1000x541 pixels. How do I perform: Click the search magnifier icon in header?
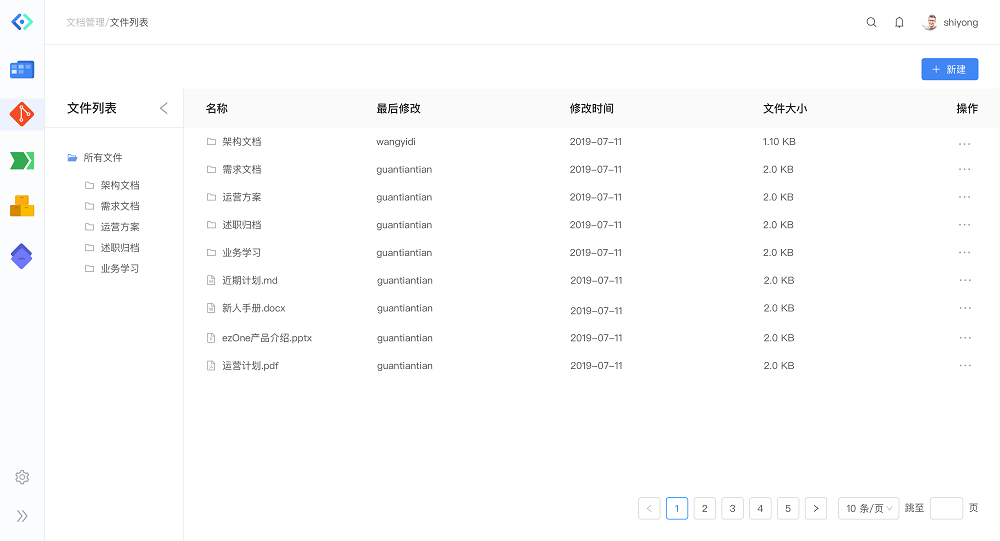(871, 22)
